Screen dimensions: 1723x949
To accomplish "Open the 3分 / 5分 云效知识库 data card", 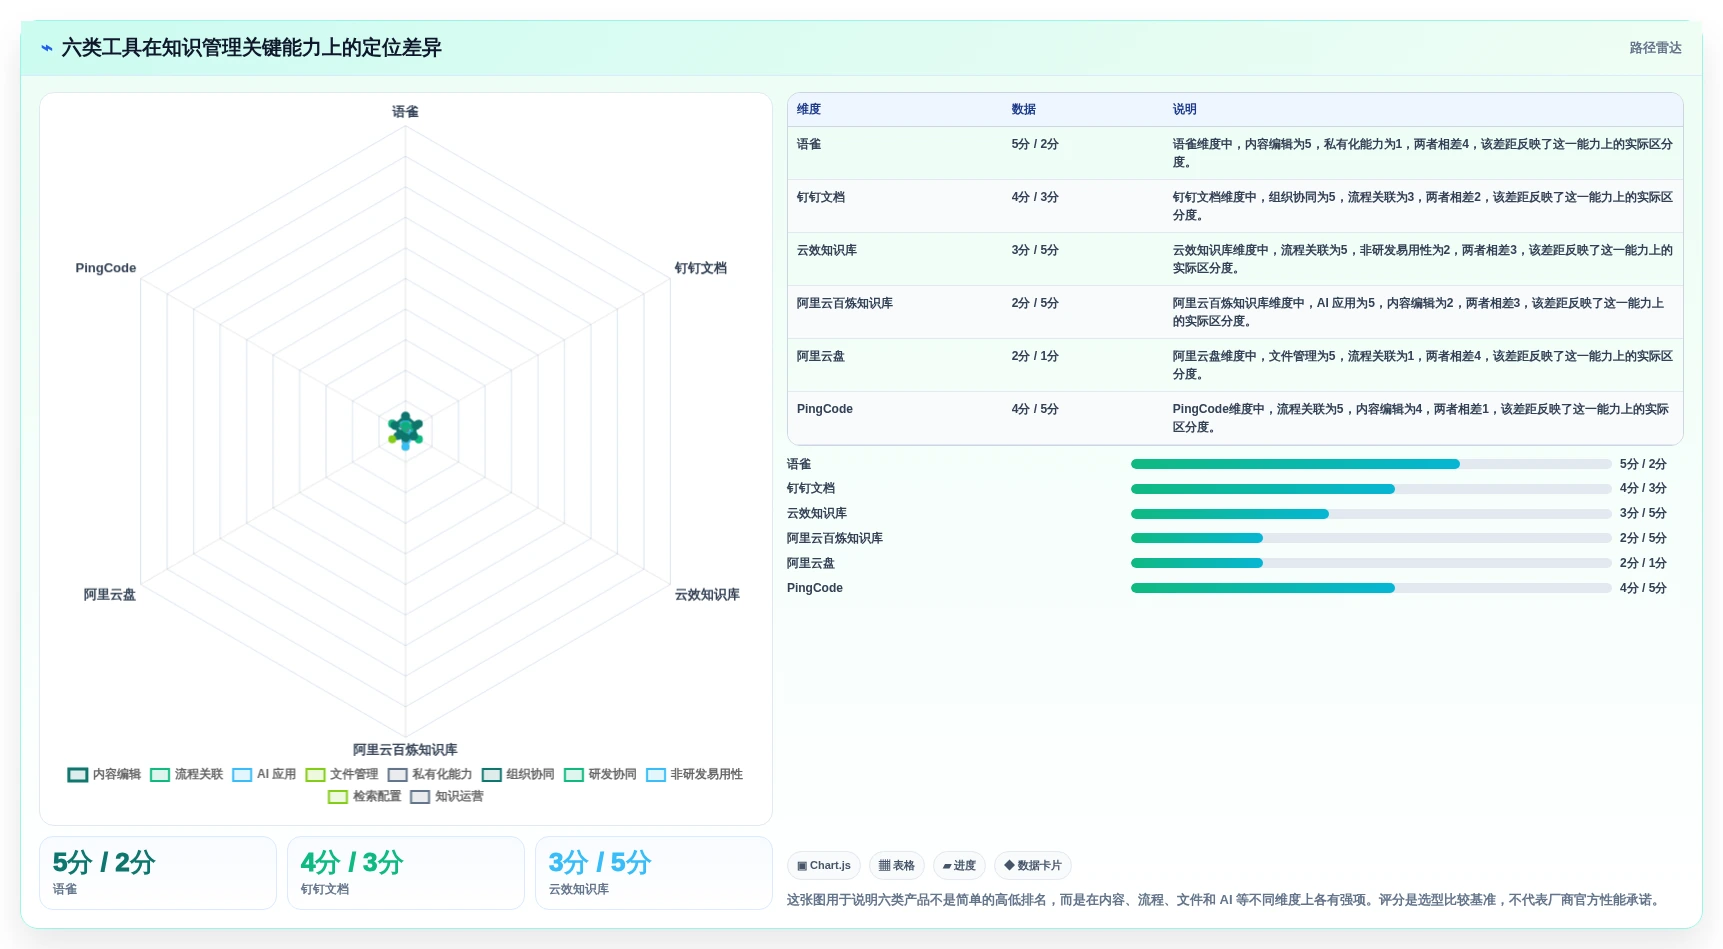I will [x=654, y=873].
